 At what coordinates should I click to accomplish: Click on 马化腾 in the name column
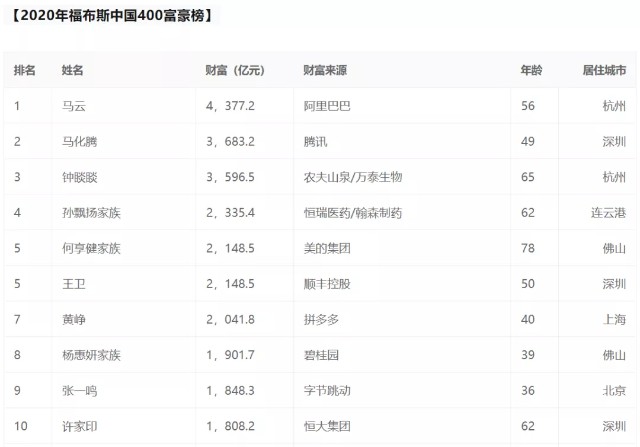coord(79,141)
